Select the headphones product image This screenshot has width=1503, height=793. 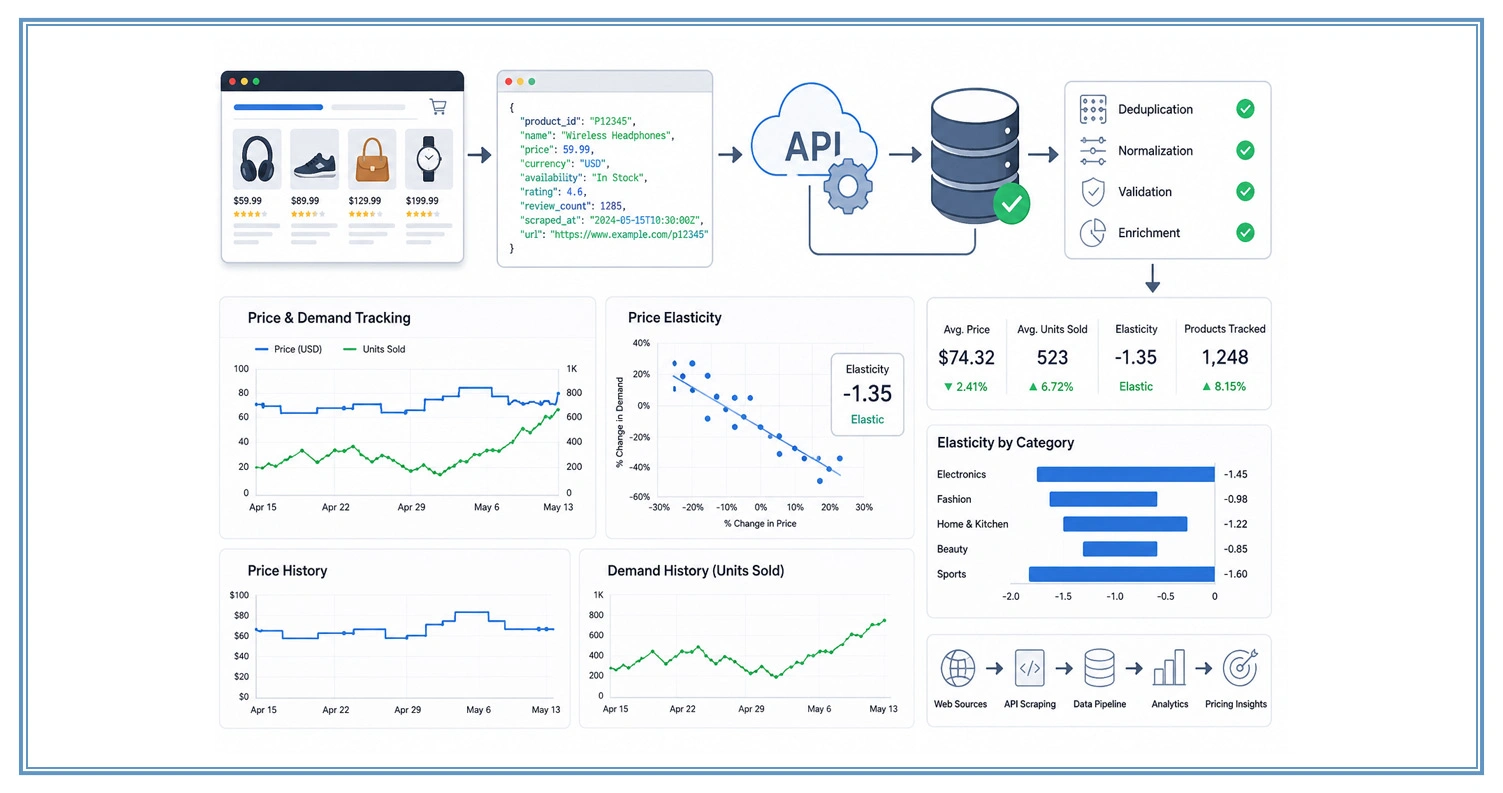pos(256,159)
